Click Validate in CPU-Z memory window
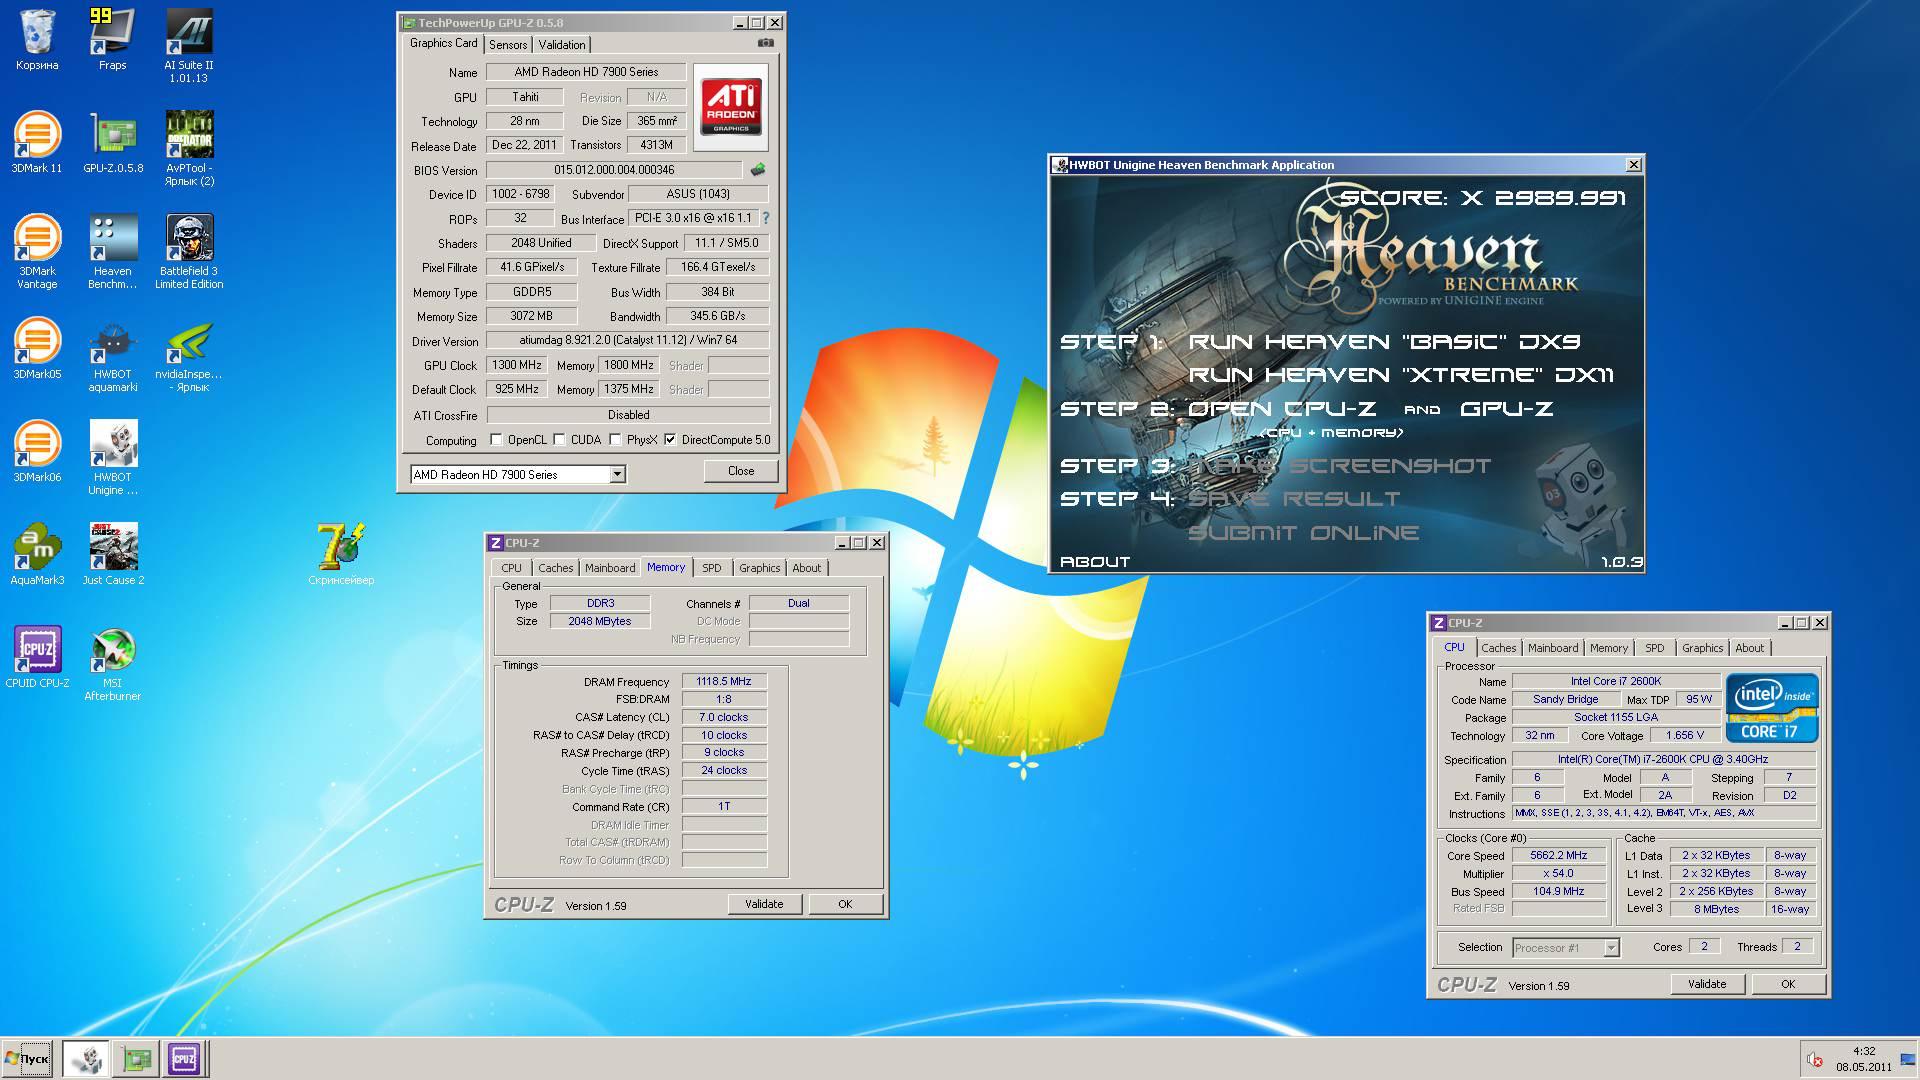This screenshot has height=1080, width=1920. point(764,904)
